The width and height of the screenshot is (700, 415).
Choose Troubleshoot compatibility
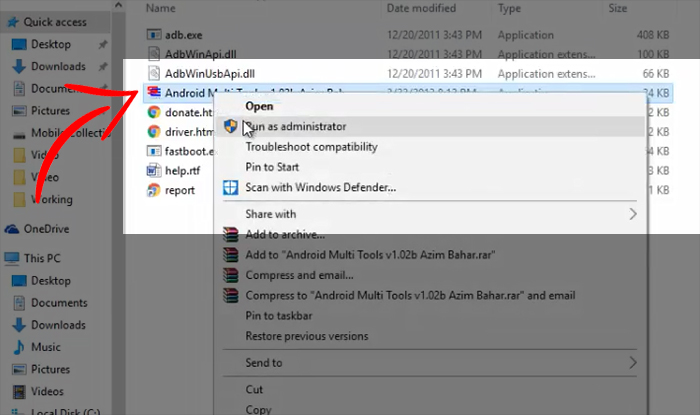click(x=311, y=147)
